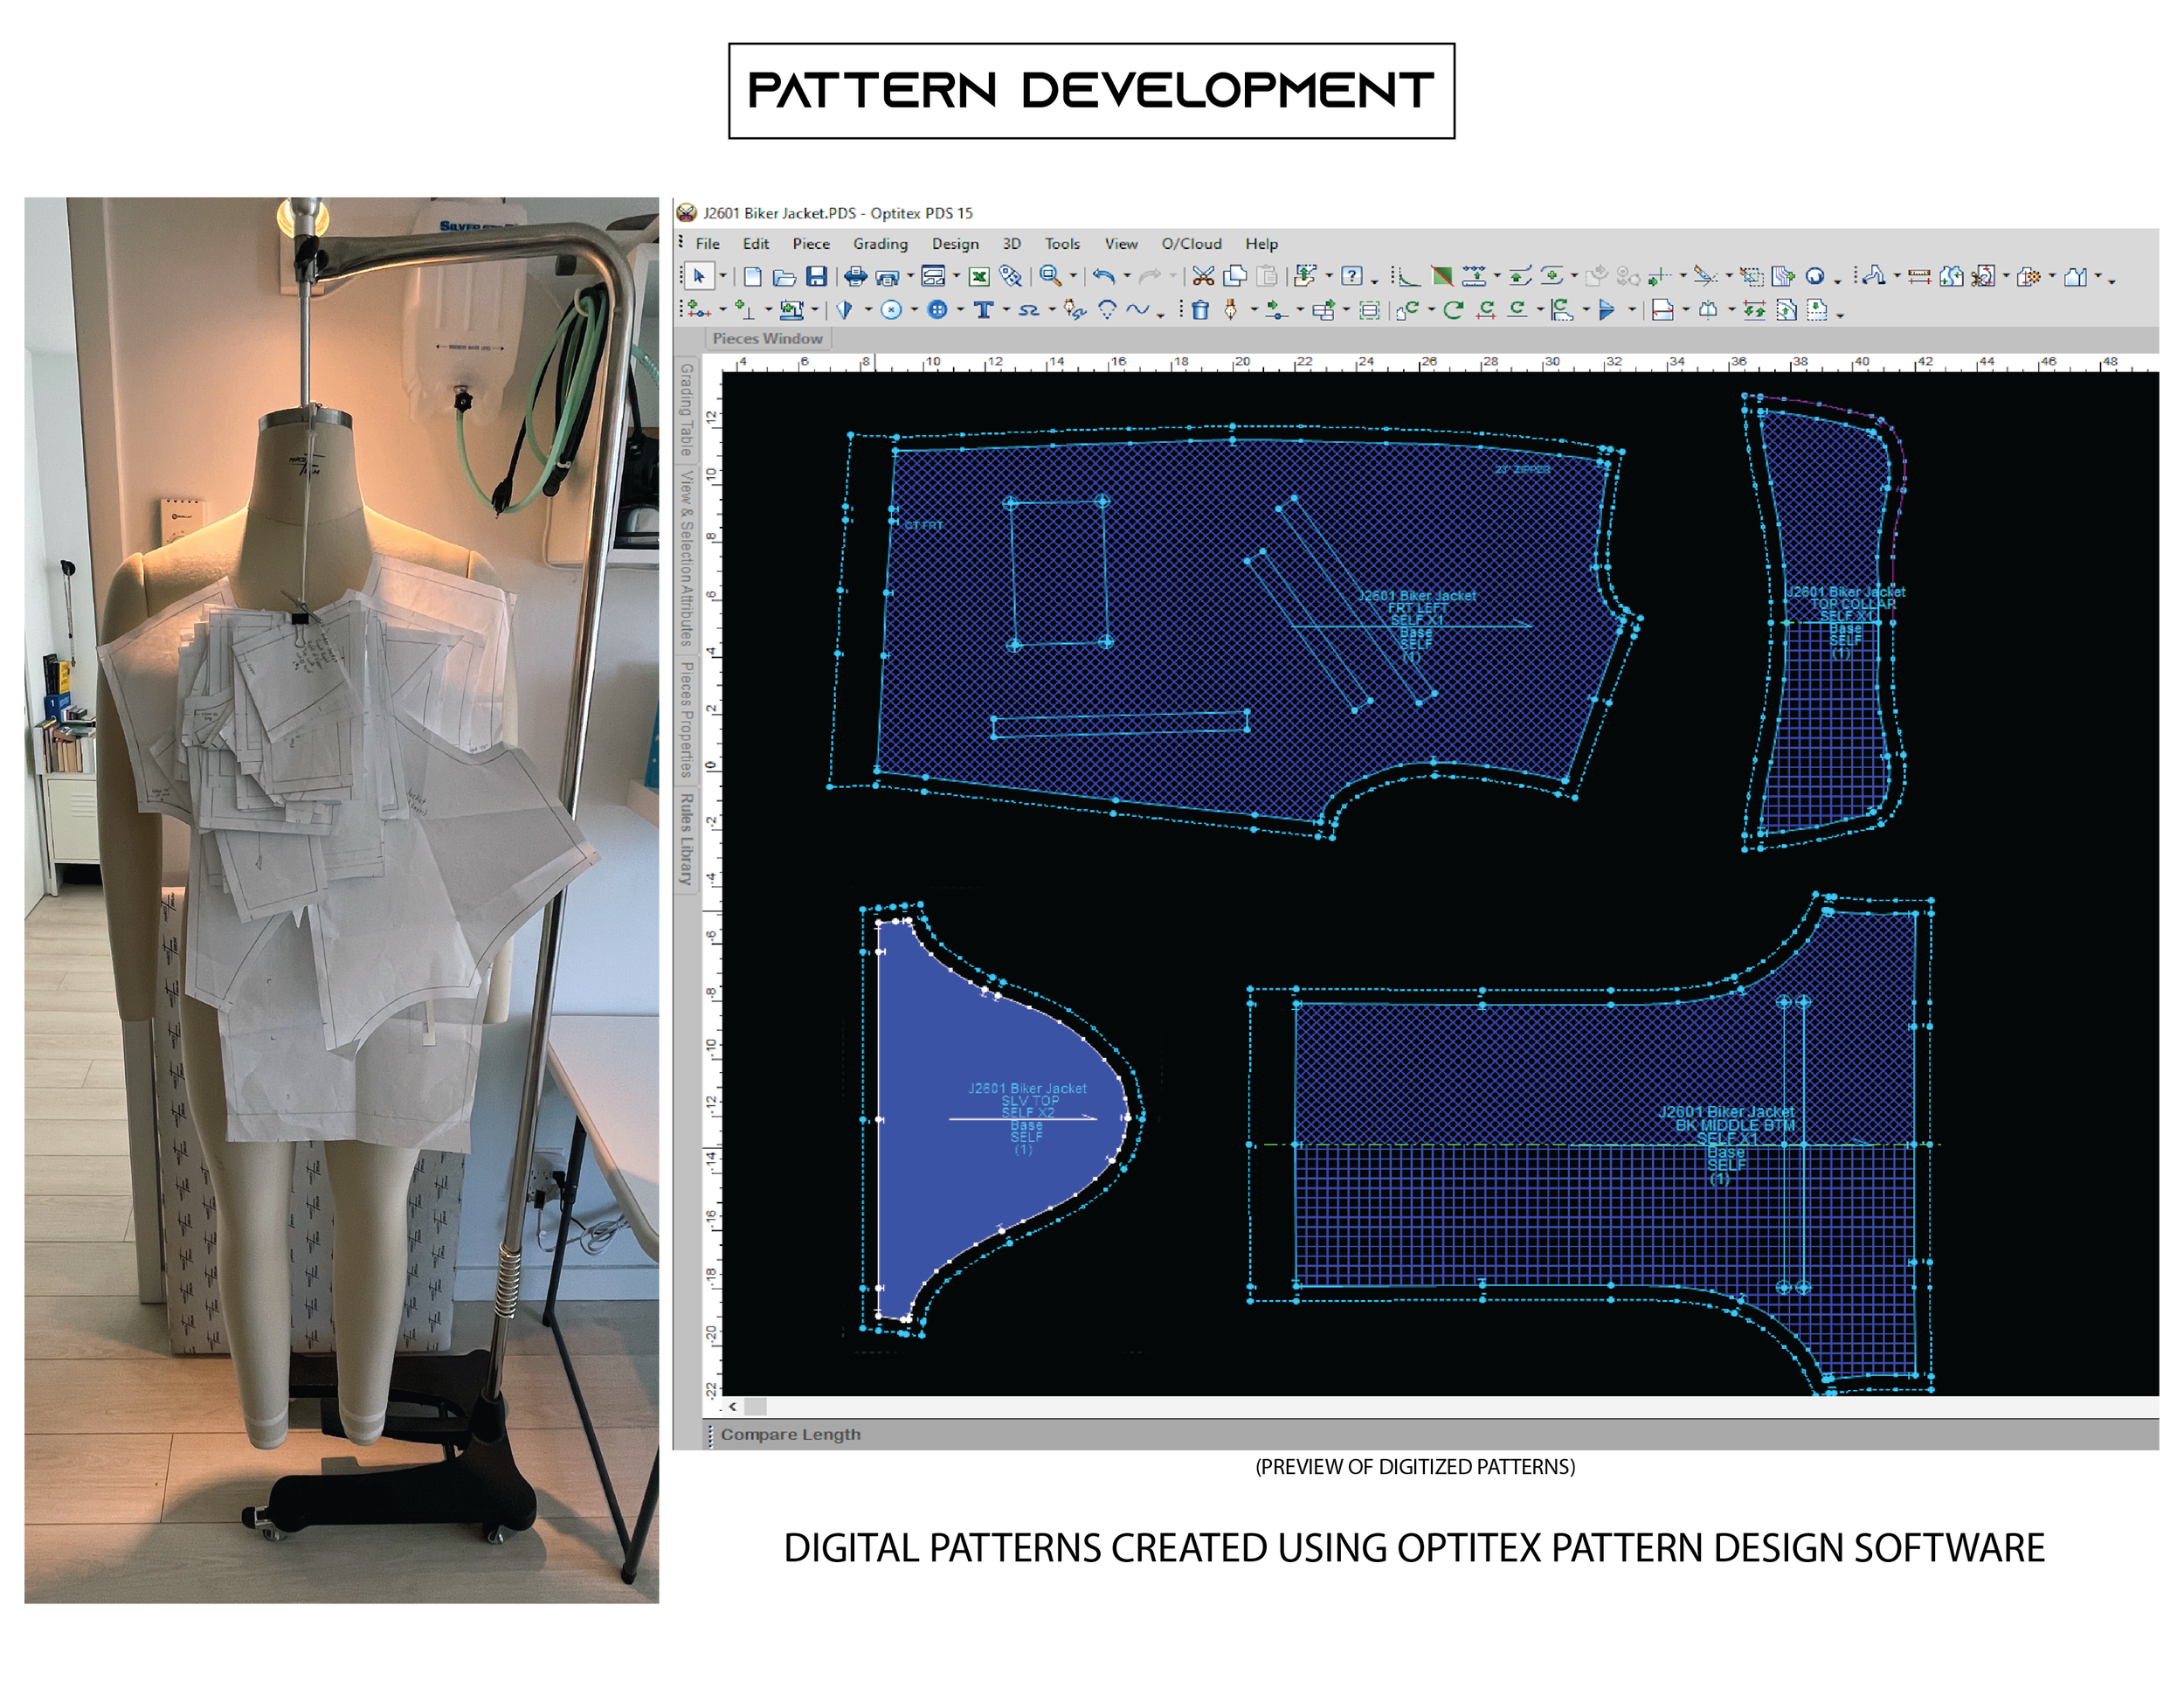Click the Save floppy disk icon
The image size is (2184, 1688).
coord(817,276)
